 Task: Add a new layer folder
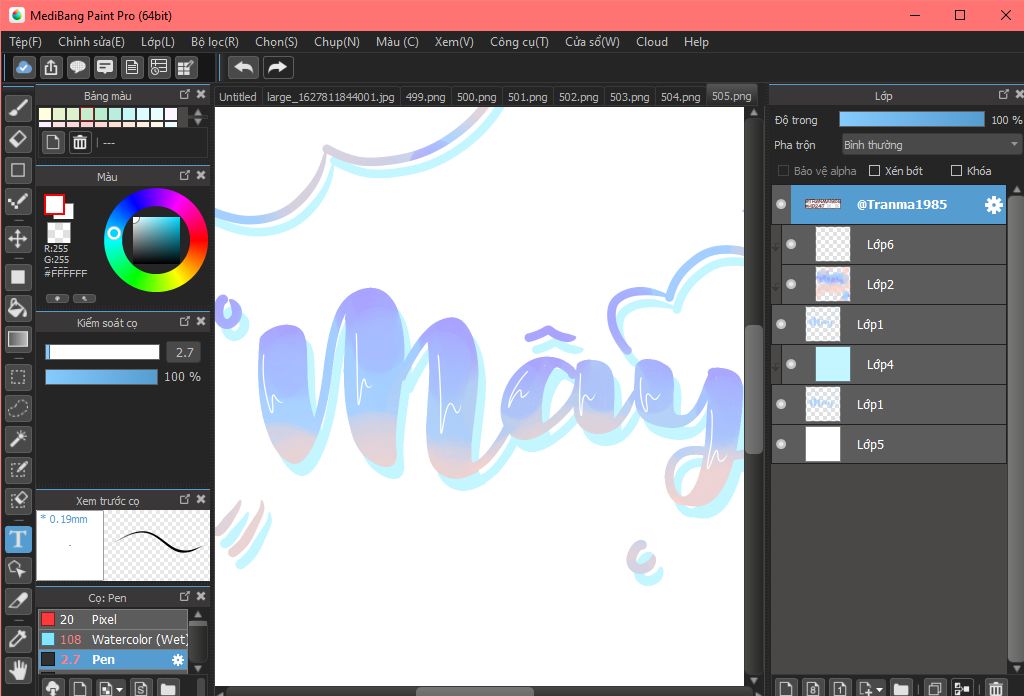[901, 688]
